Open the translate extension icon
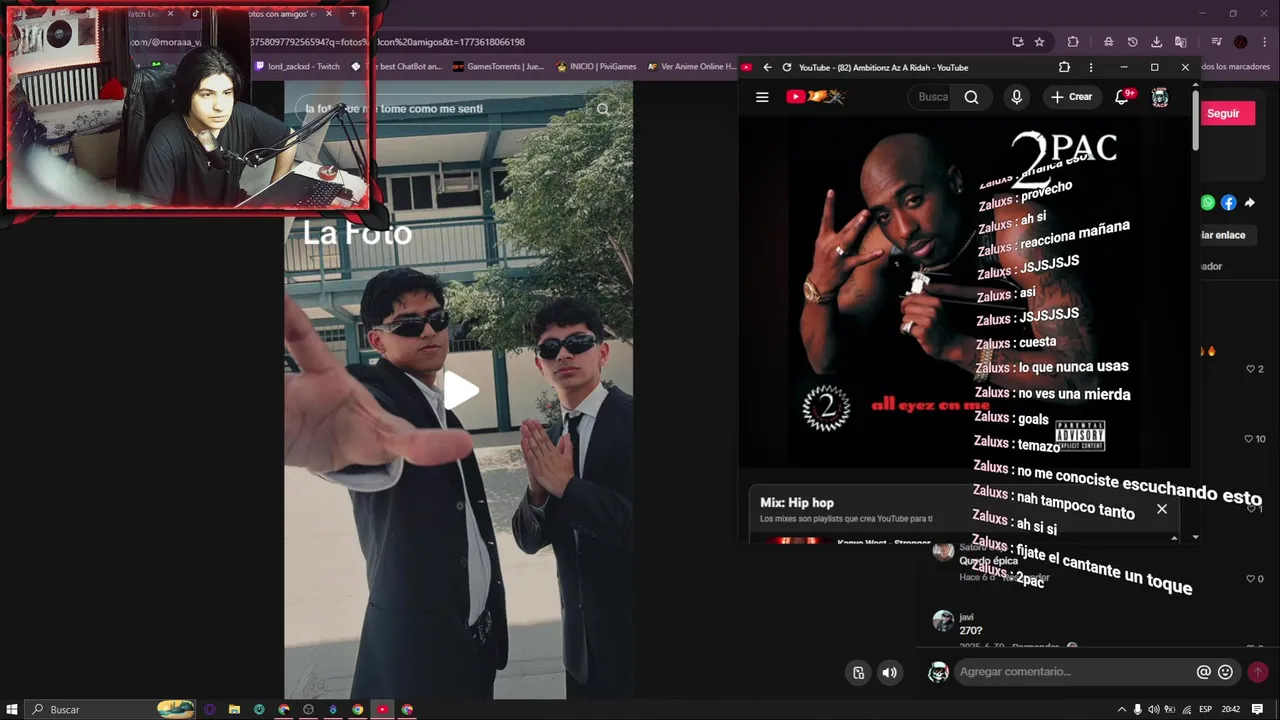This screenshot has width=1280, height=720. pyautogui.click(x=1180, y=42)
